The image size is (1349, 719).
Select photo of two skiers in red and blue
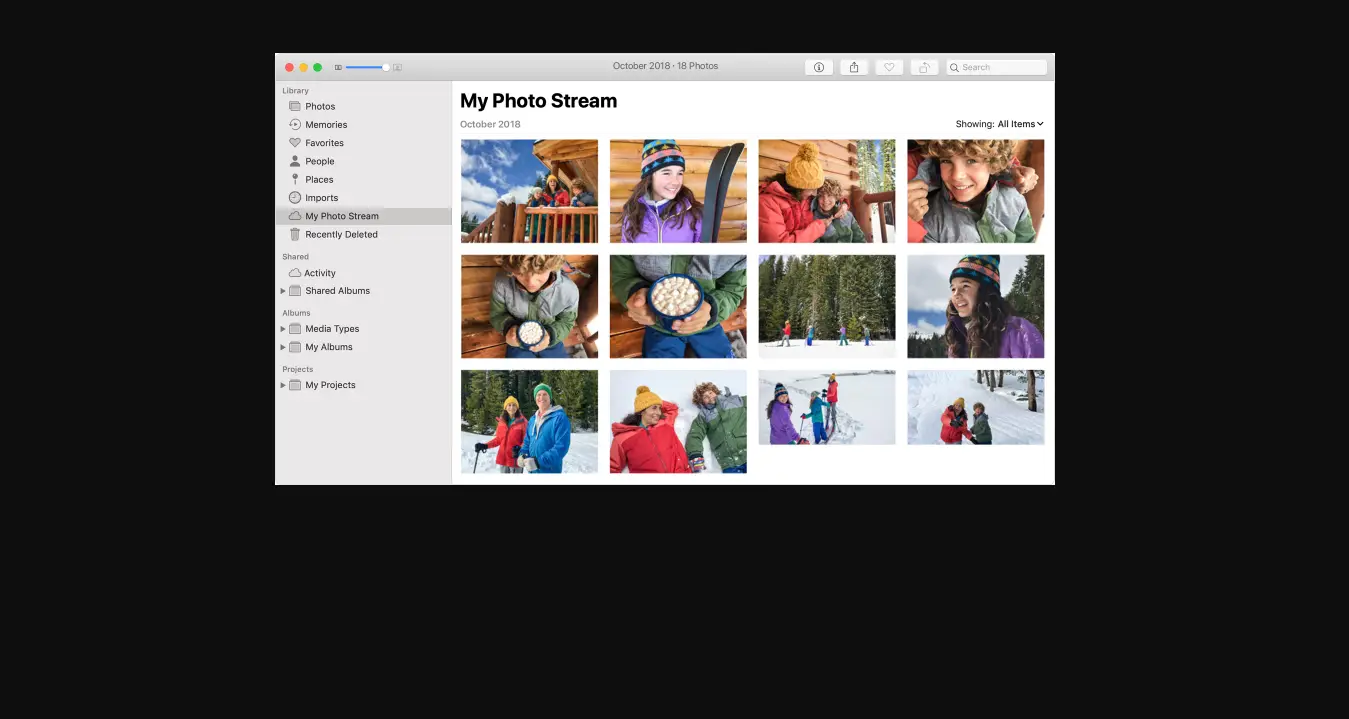529,421
